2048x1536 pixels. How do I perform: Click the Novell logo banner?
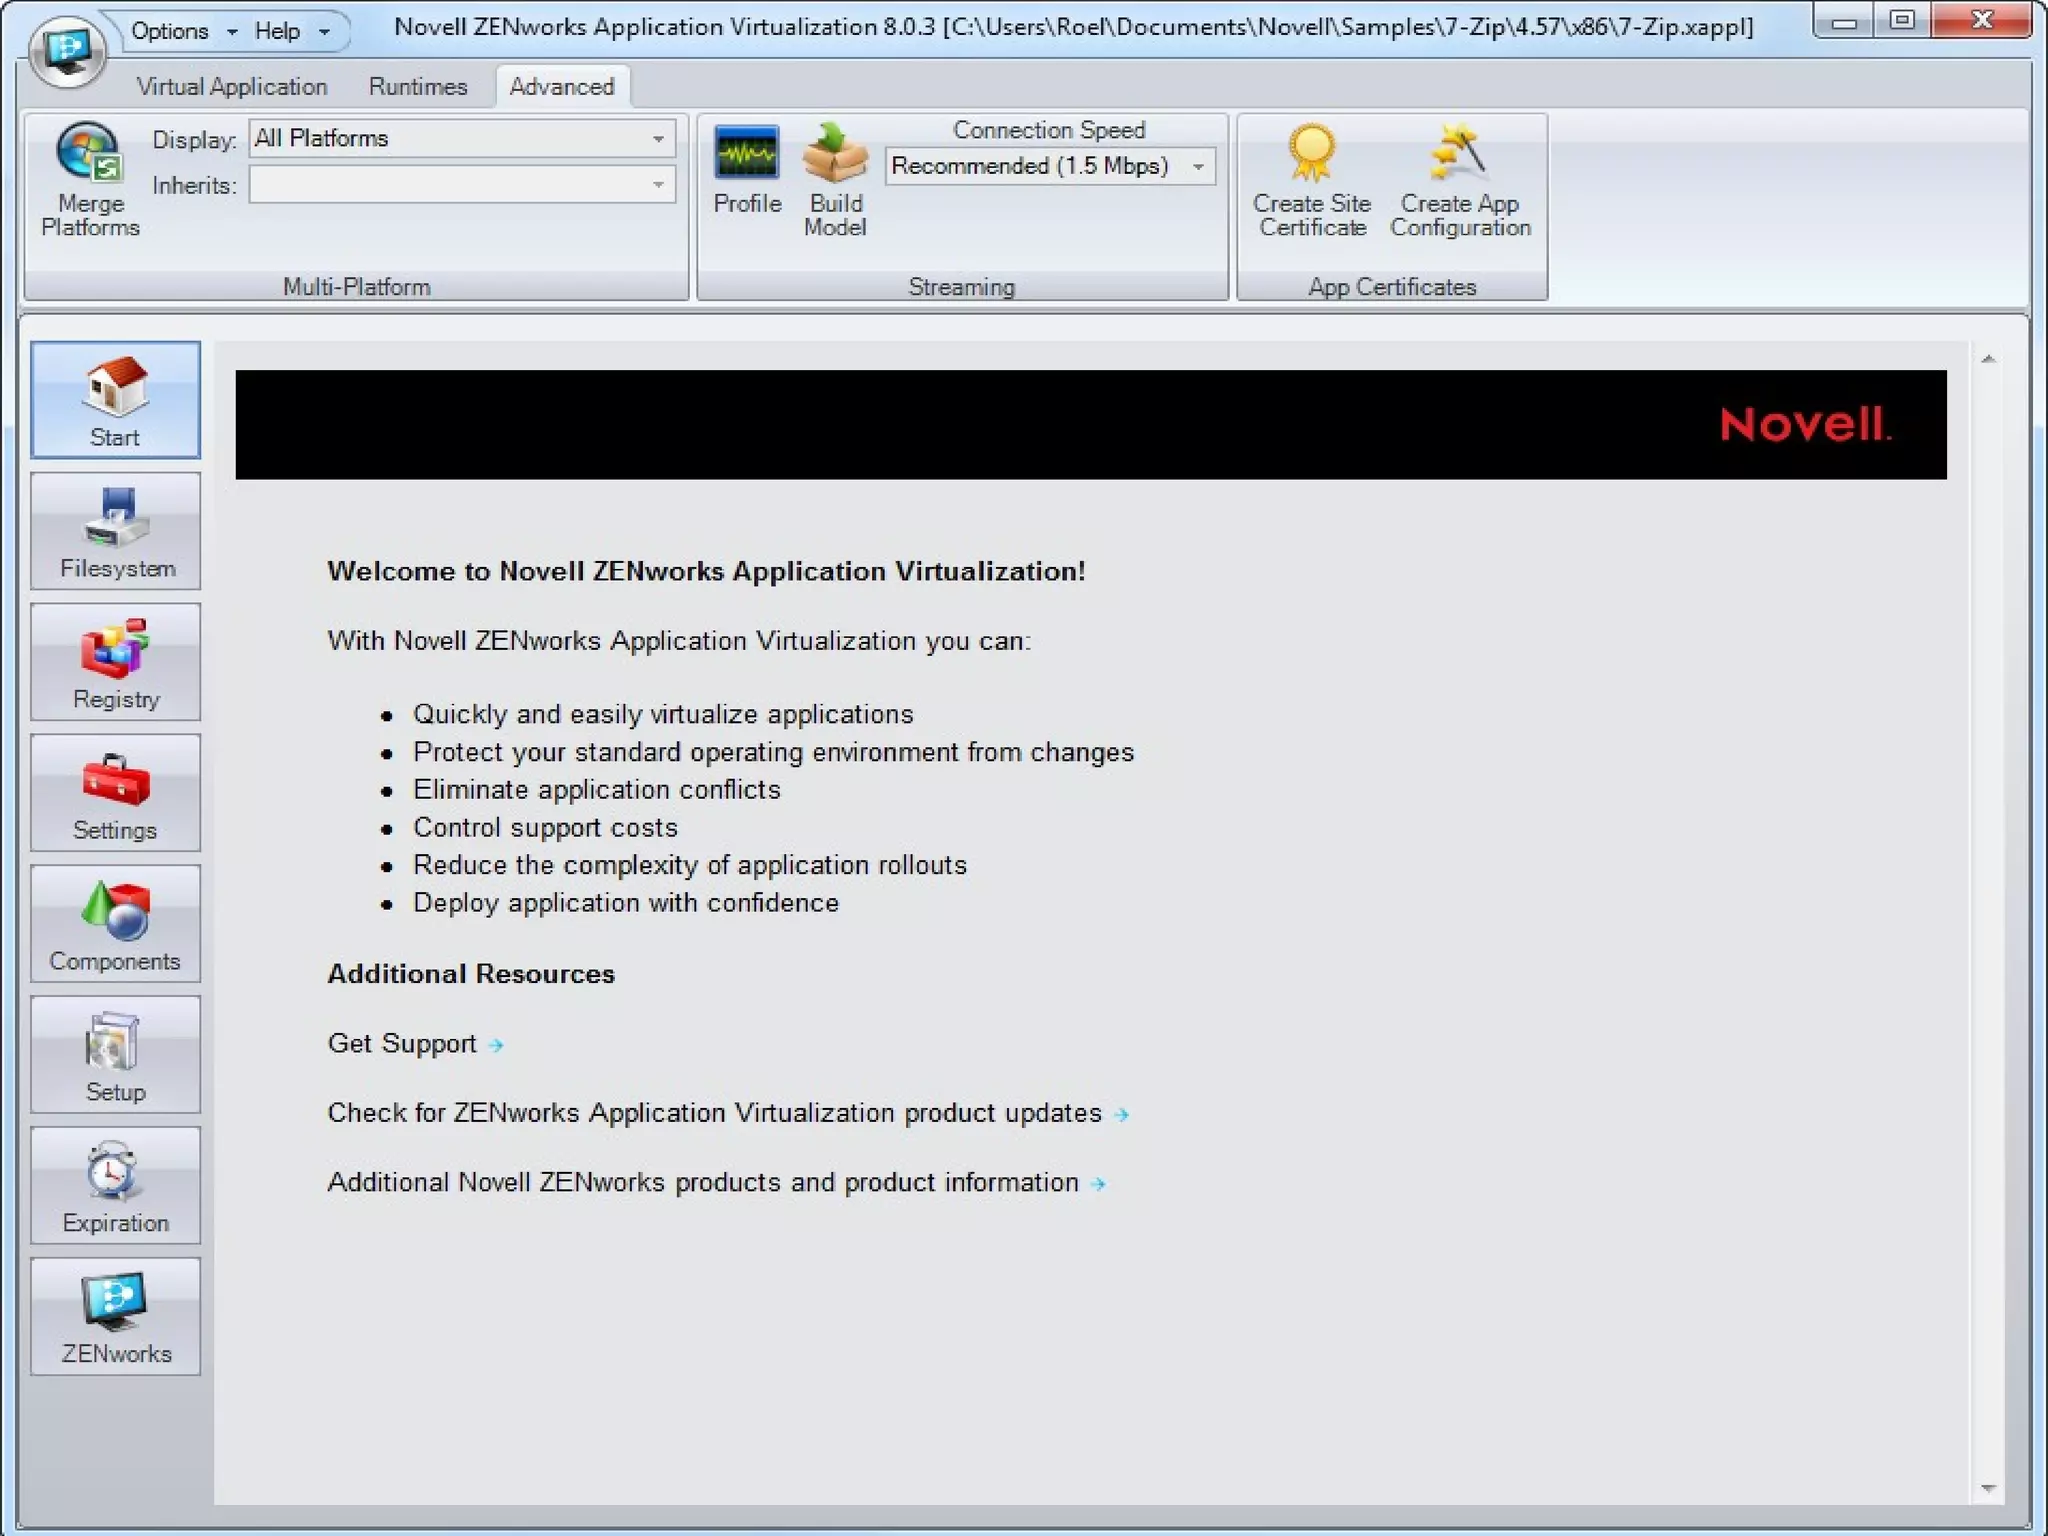(x=1091, y=425)
